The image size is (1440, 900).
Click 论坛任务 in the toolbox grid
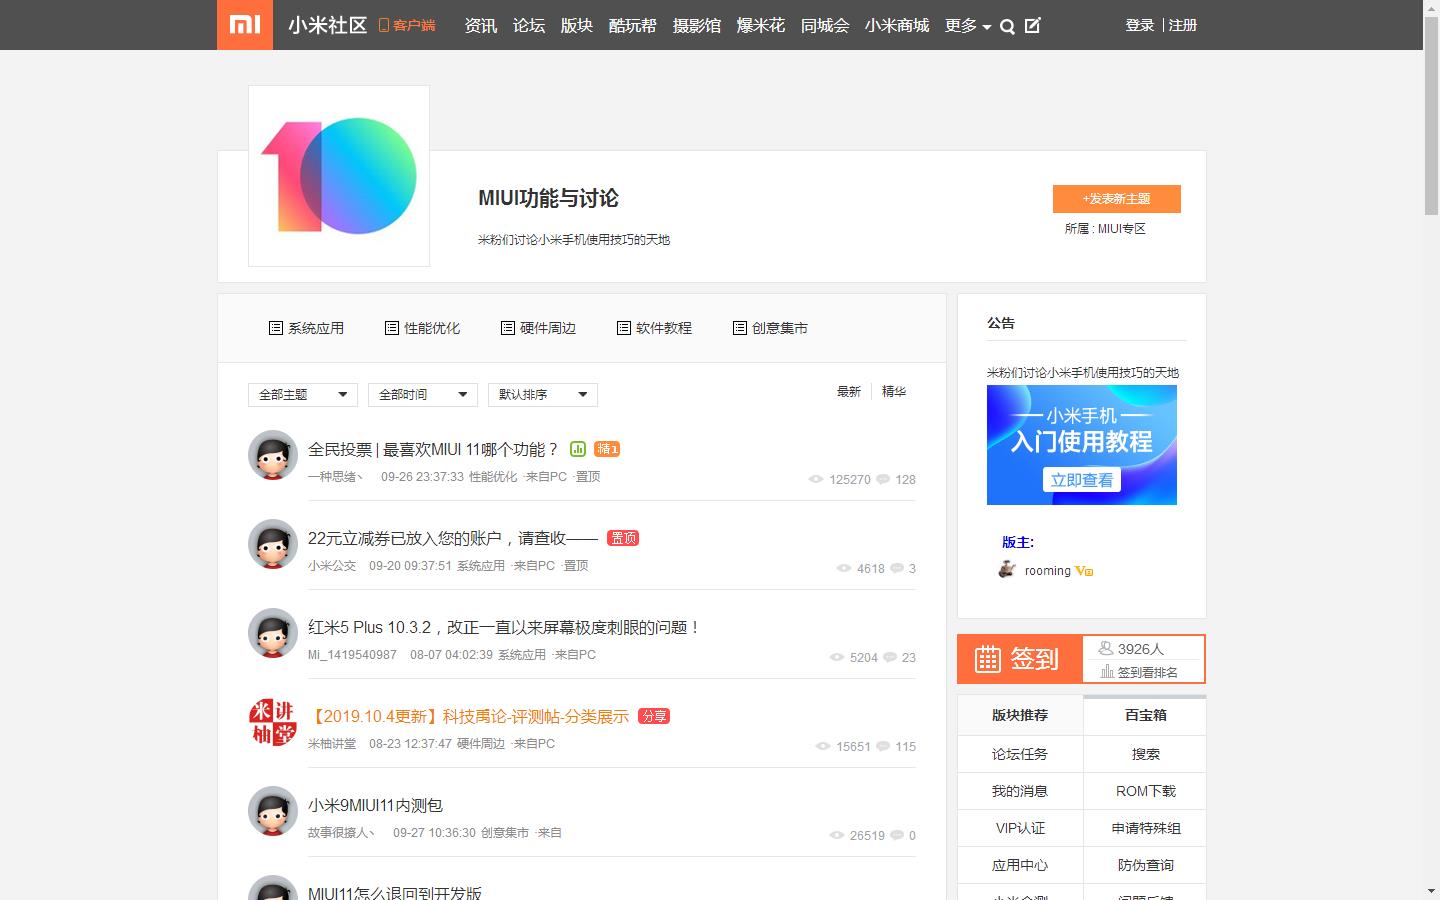pos(1020,754)
